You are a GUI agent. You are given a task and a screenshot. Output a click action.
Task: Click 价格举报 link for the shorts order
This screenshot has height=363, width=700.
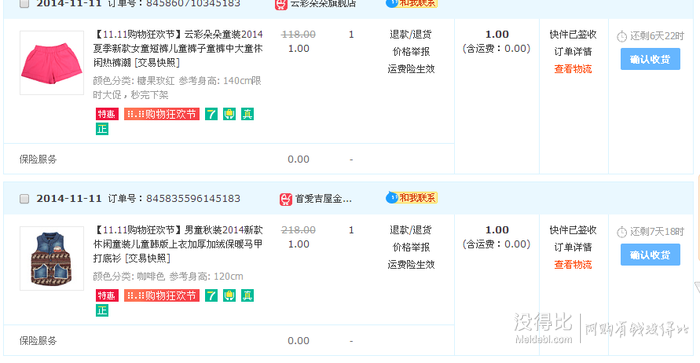point(411,52)
